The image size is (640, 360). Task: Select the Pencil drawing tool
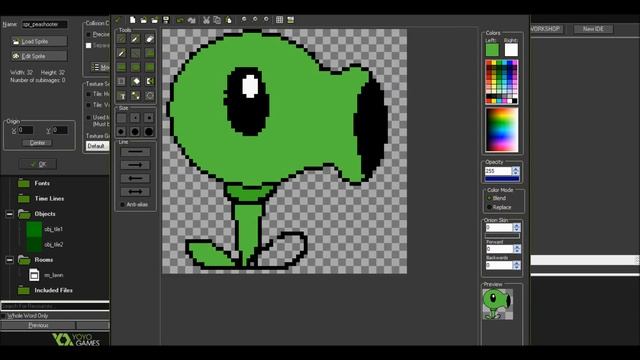(122, 38)
